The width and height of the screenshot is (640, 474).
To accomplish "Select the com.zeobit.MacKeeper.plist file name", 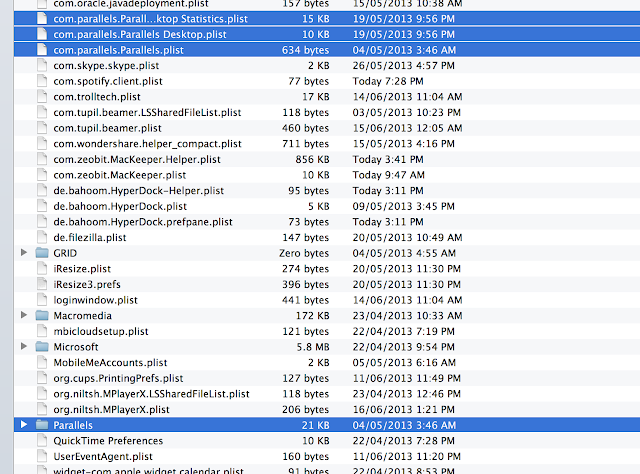I will click(120, 175).
